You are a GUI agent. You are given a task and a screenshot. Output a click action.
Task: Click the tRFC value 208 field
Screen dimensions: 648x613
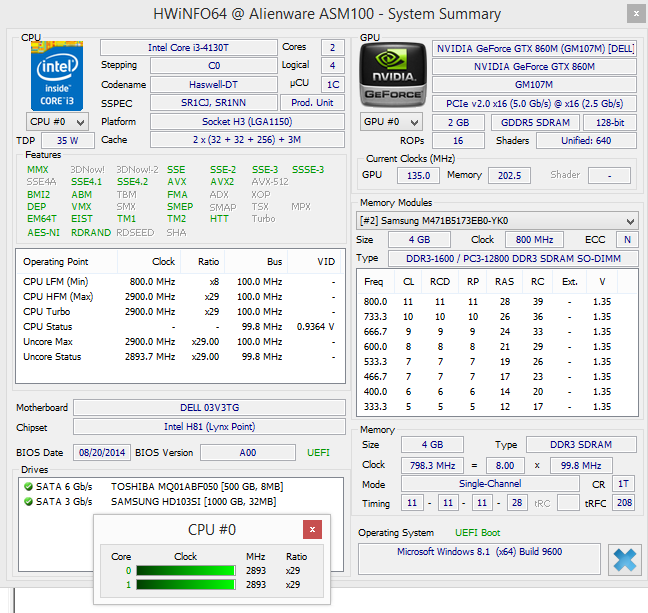pos(624,503)
